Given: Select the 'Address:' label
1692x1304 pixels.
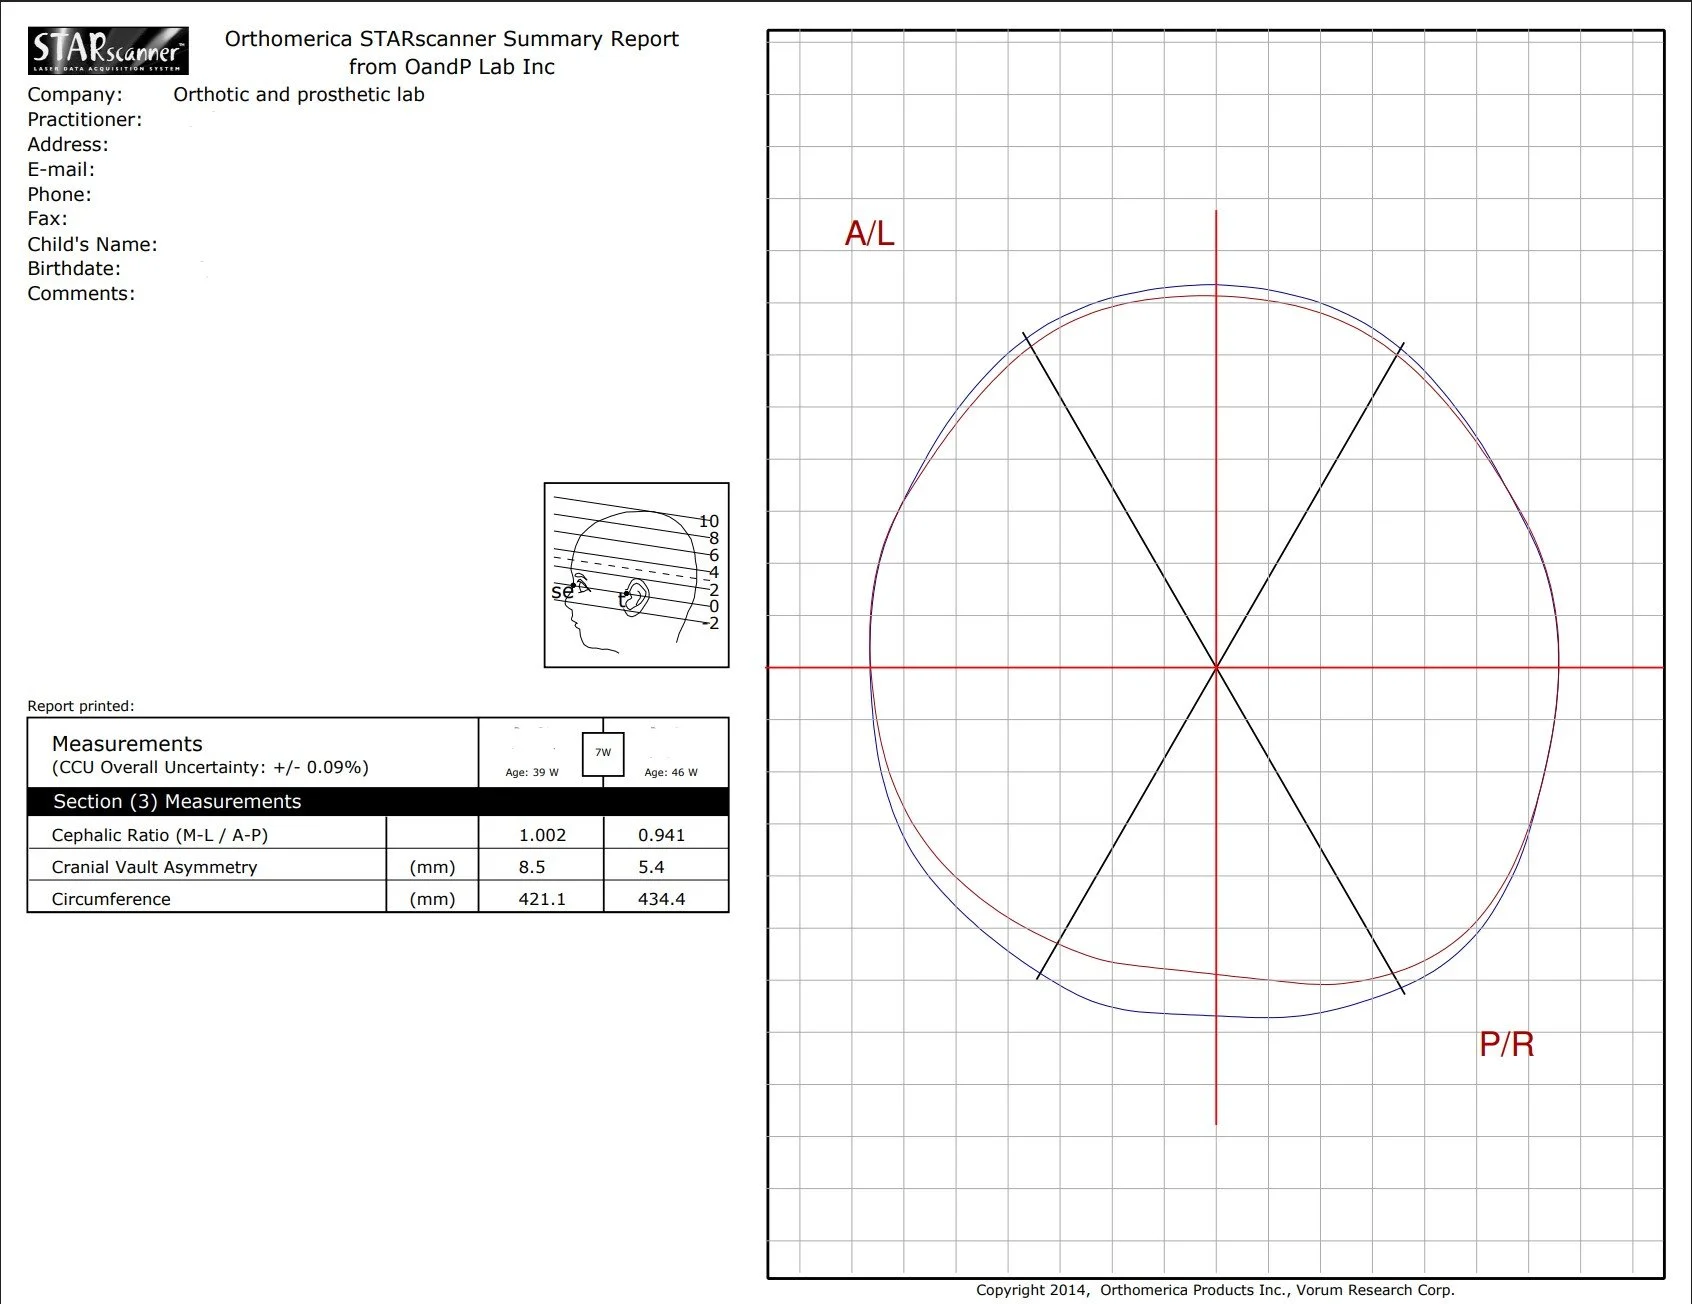Looking at the screenshot, I should click(68, 145).
